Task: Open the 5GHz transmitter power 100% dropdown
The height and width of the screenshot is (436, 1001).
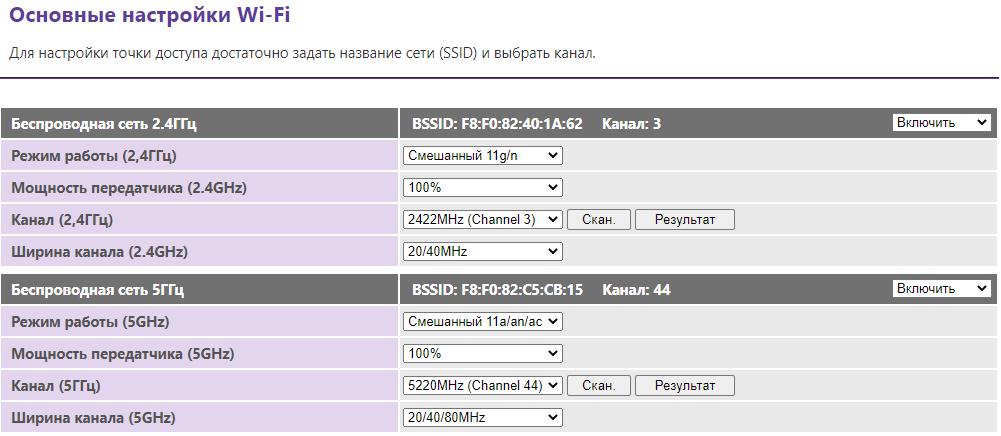Action: (x=483, y=353)
